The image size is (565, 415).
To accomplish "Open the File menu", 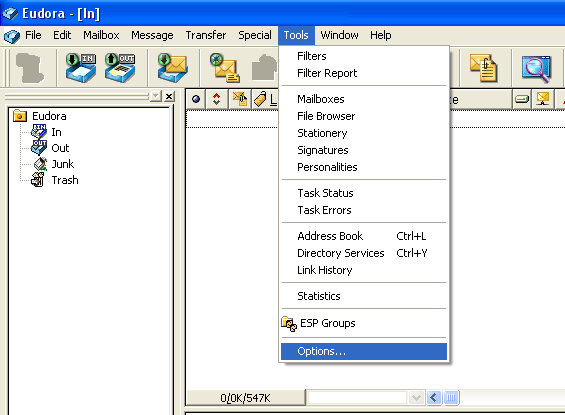I will [33, 35].
